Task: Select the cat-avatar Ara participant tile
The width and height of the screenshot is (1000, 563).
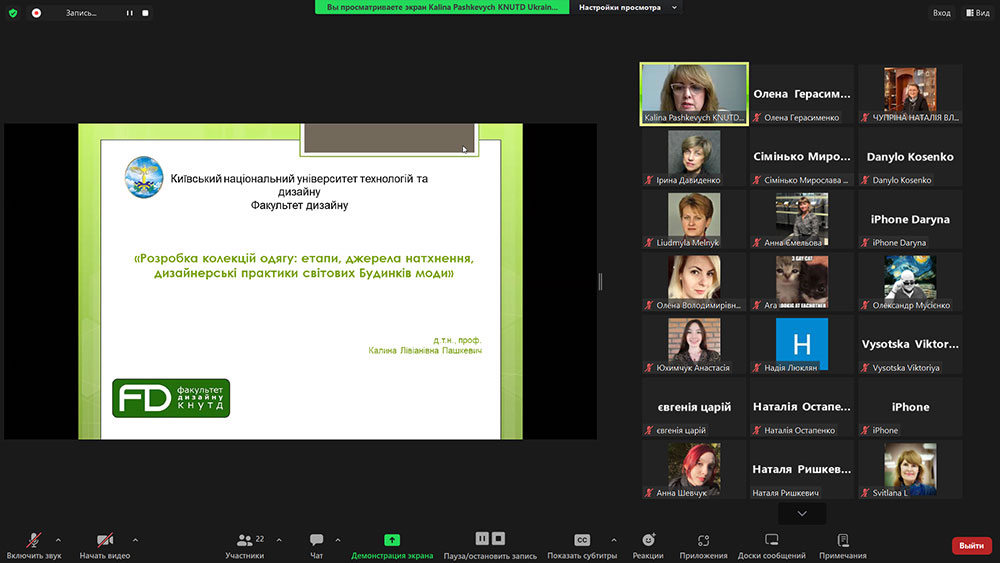Action: [802, 282]
